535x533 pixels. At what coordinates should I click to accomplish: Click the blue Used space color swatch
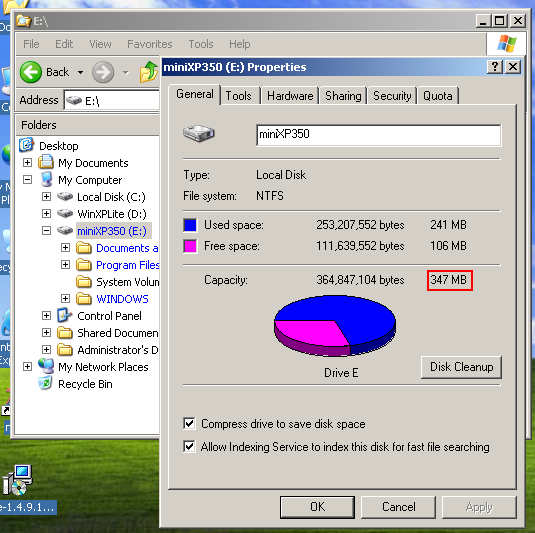click(x=190, y=225)
